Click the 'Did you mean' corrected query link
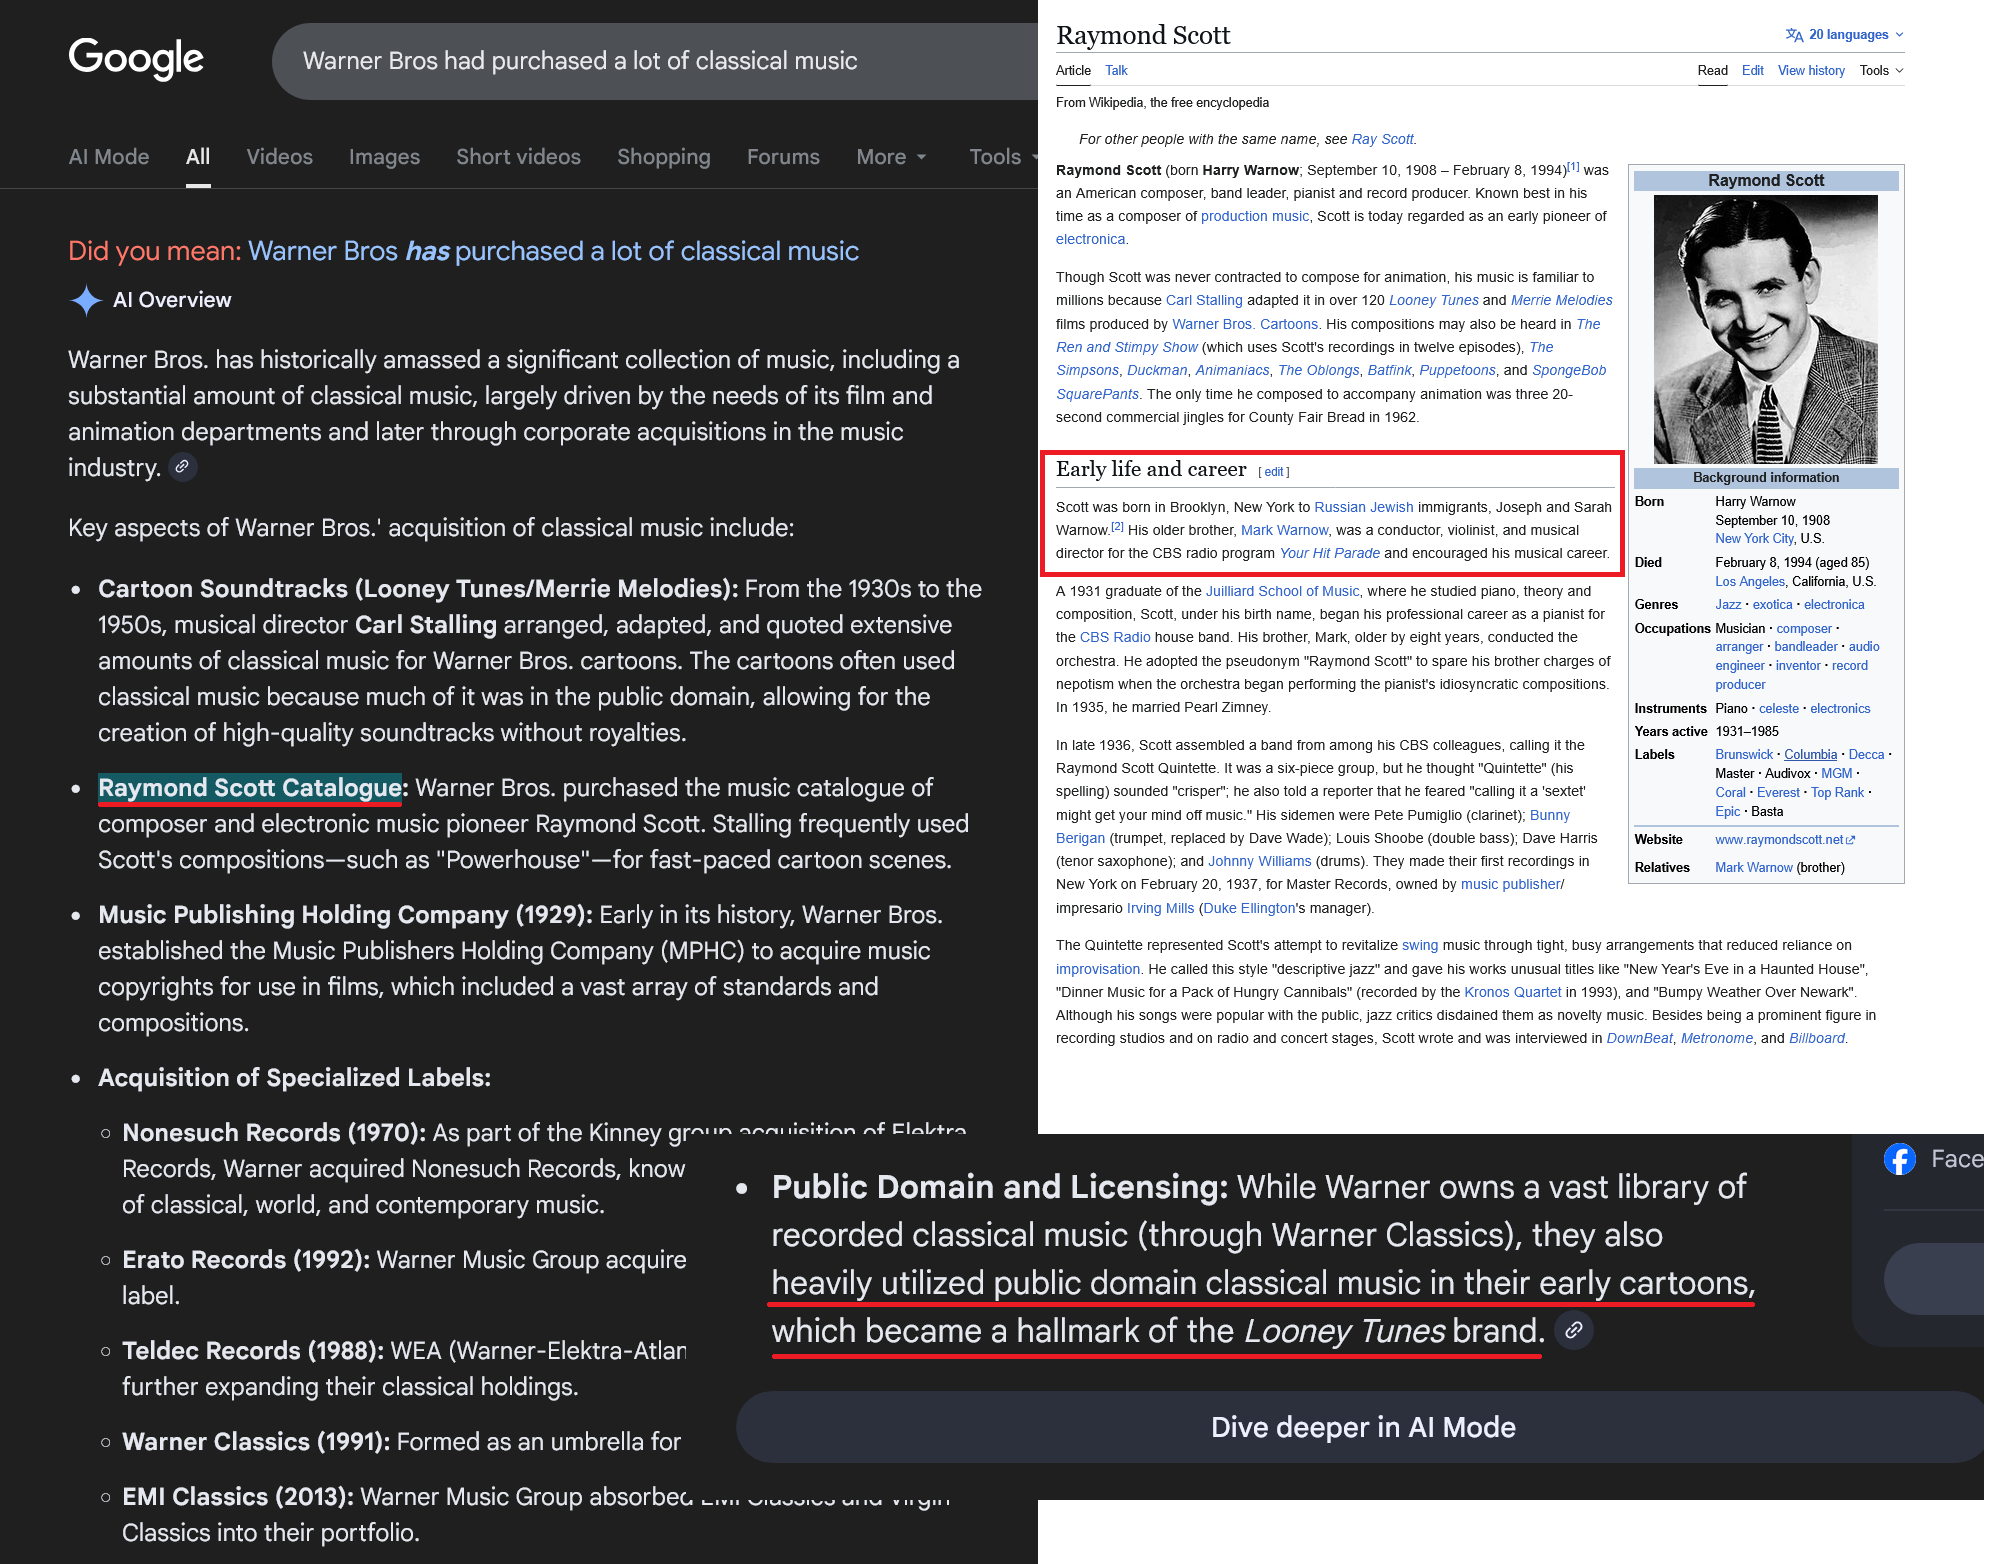 pos(553,251)
